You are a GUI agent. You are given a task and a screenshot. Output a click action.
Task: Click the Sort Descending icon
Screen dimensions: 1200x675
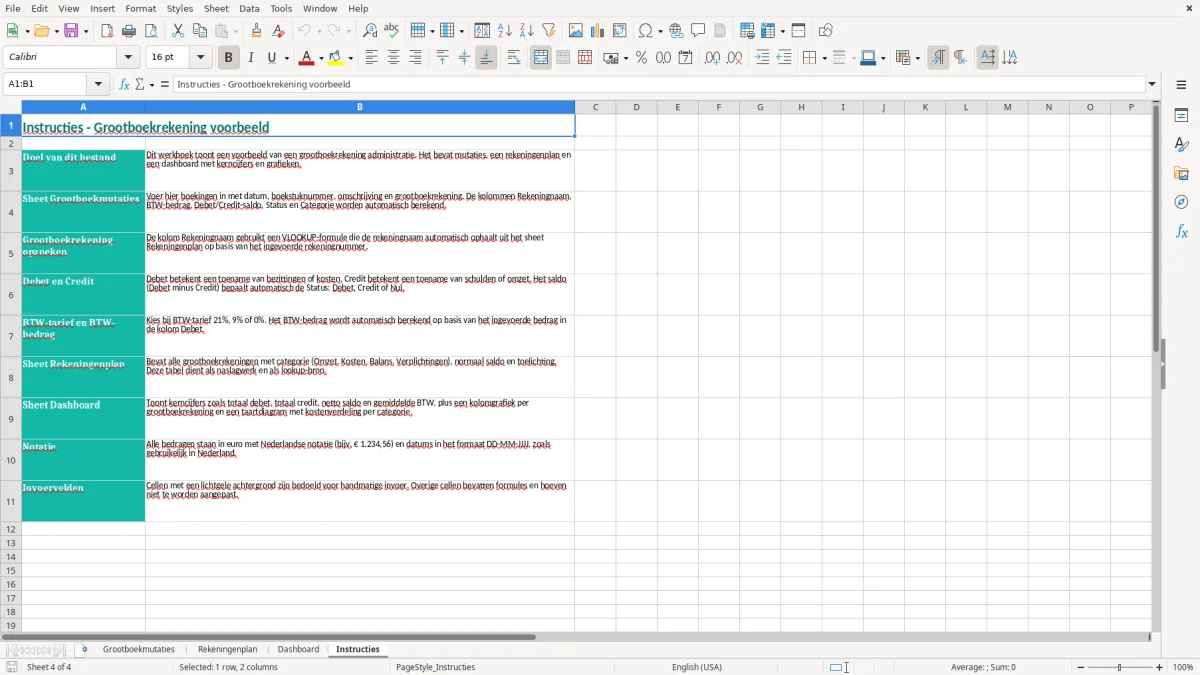[x=527, y=31]
